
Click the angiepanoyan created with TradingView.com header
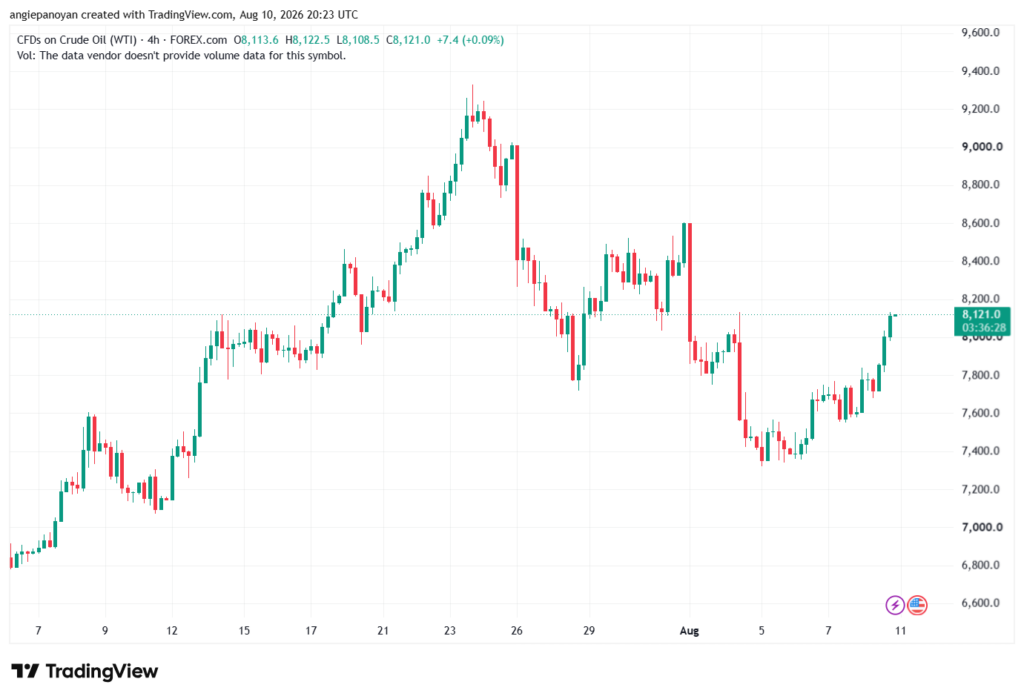[184, 14]
